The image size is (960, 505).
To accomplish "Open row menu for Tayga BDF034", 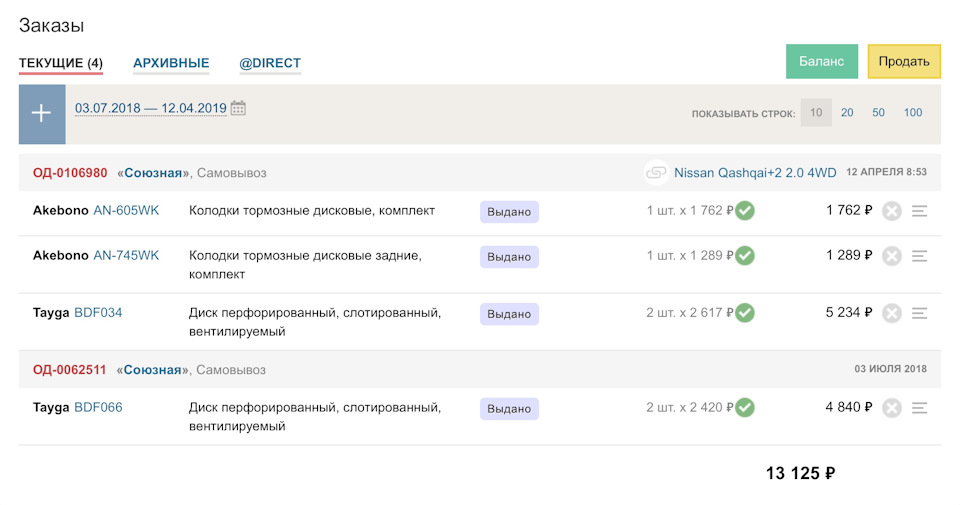I will point(920,313).
